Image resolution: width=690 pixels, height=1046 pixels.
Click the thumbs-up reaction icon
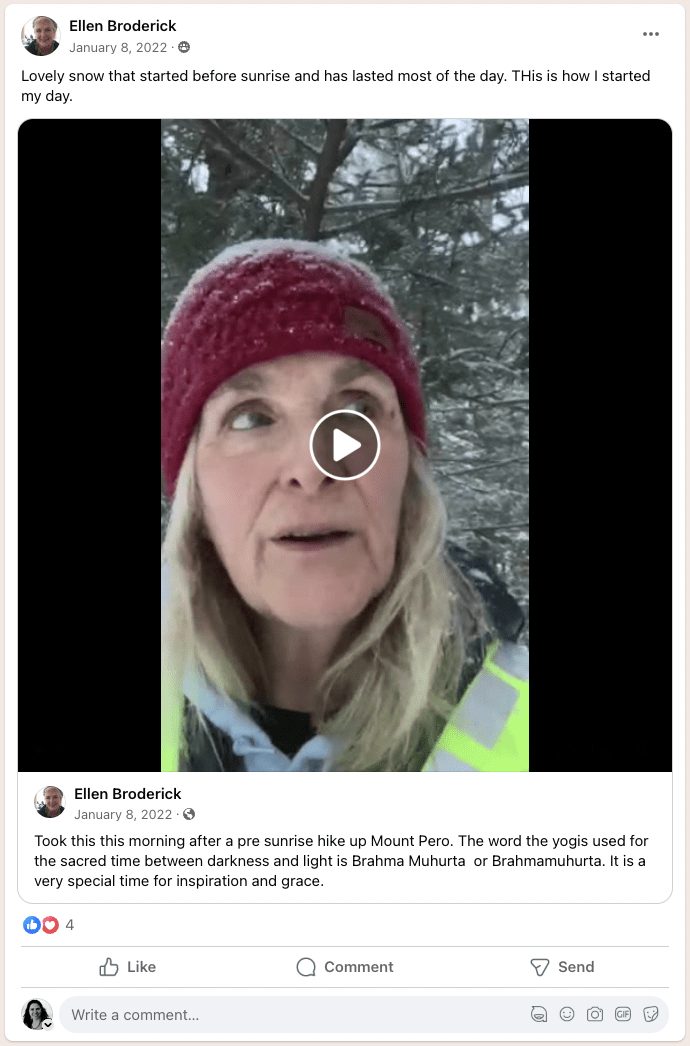[x=31, y=925]
